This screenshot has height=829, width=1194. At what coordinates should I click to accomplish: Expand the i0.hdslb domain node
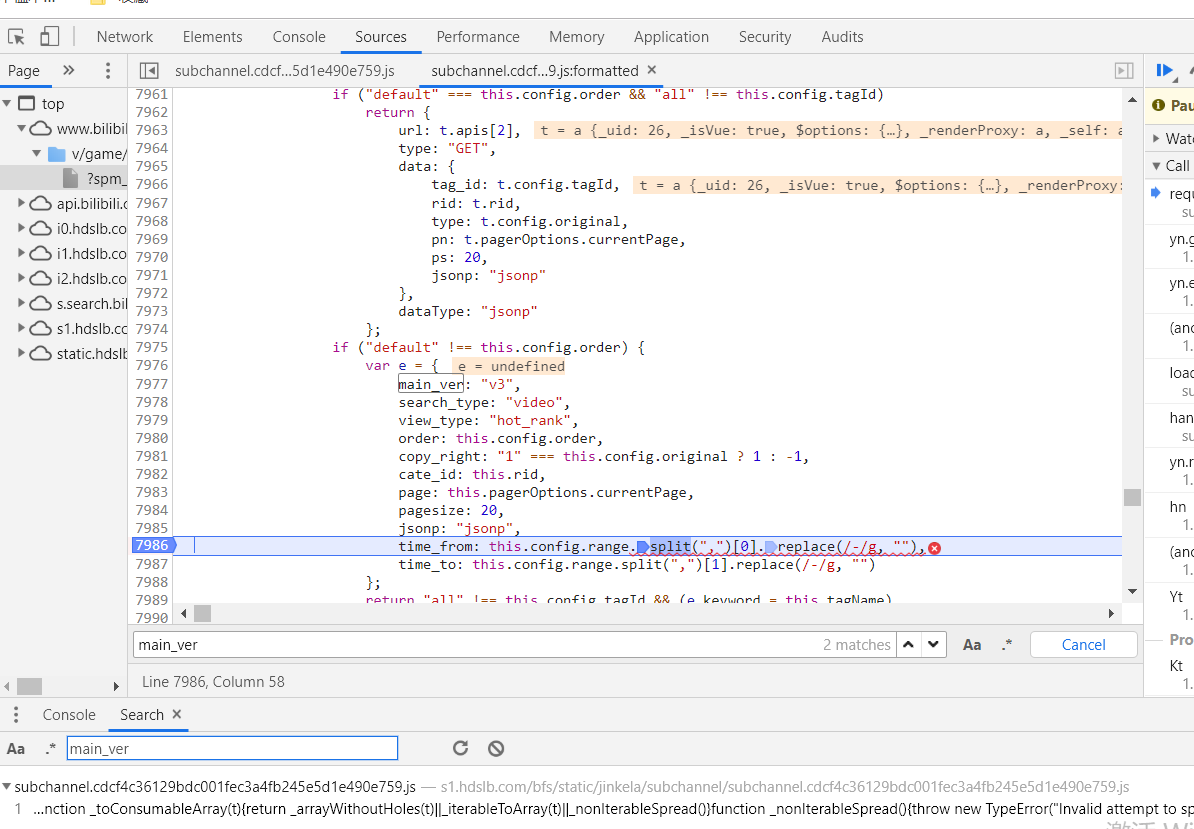[x=21, y=228]
